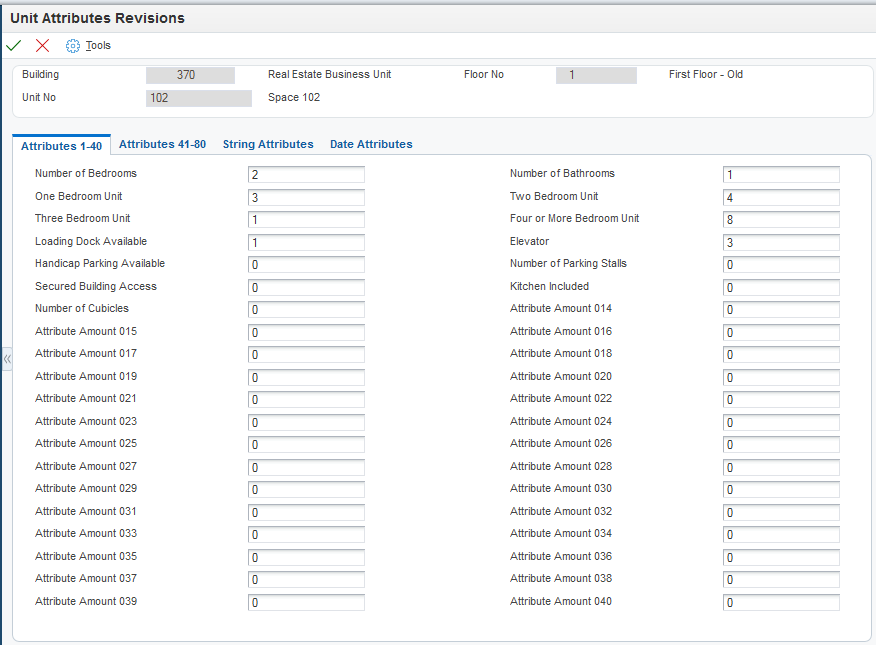Click the Attribute Amount 015 input
The image size is (876, 645).
click(306, 333)
